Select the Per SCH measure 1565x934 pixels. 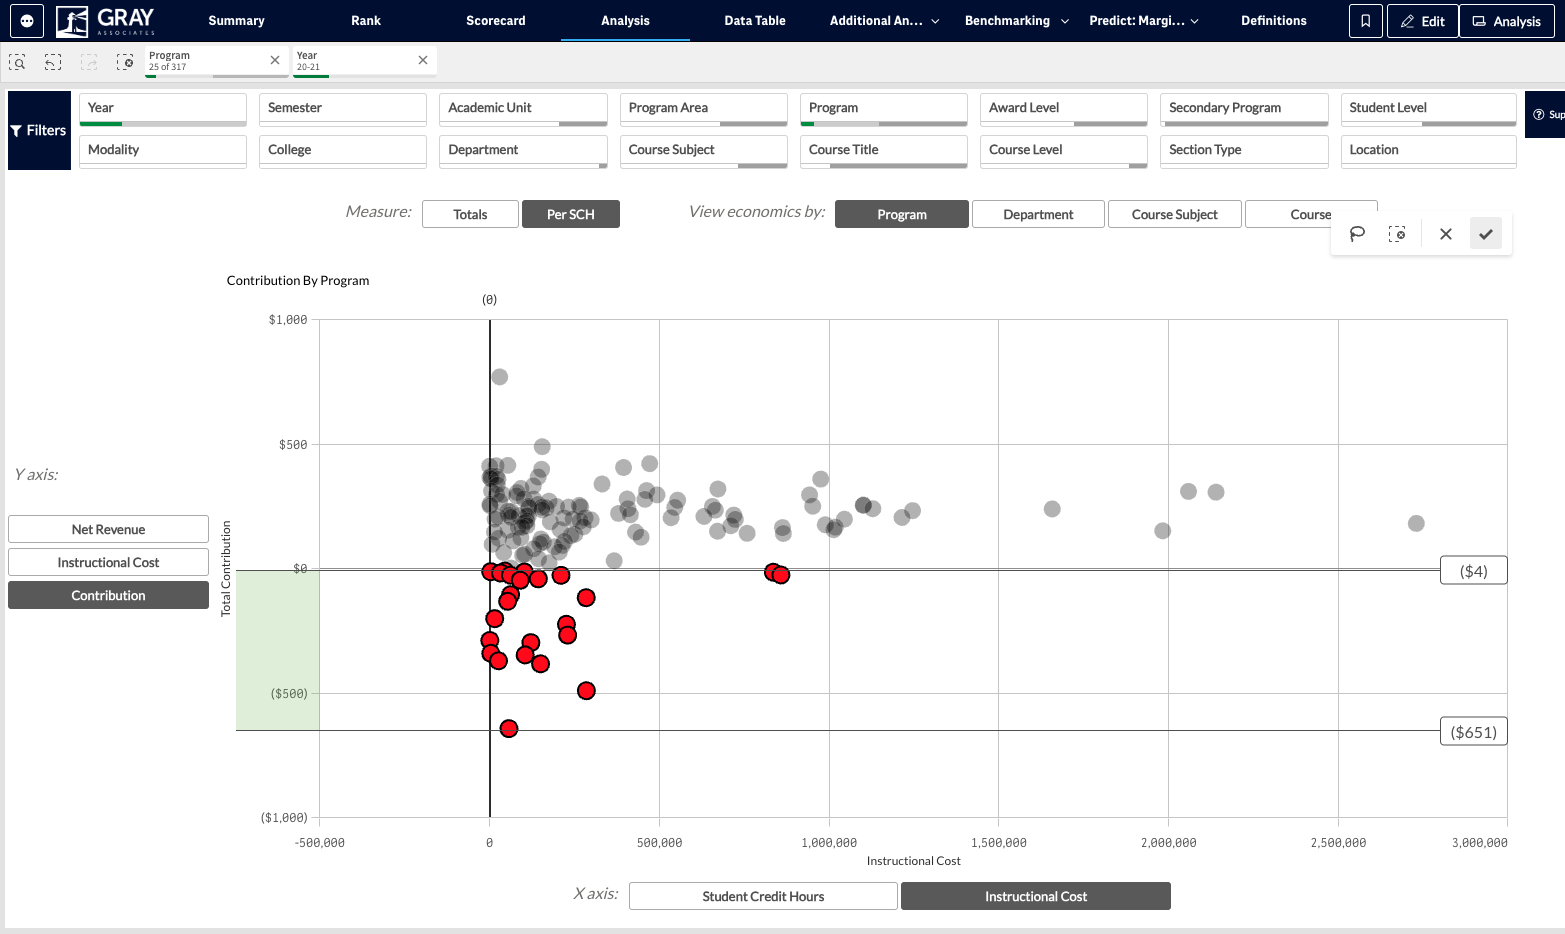tap(571, 214)
